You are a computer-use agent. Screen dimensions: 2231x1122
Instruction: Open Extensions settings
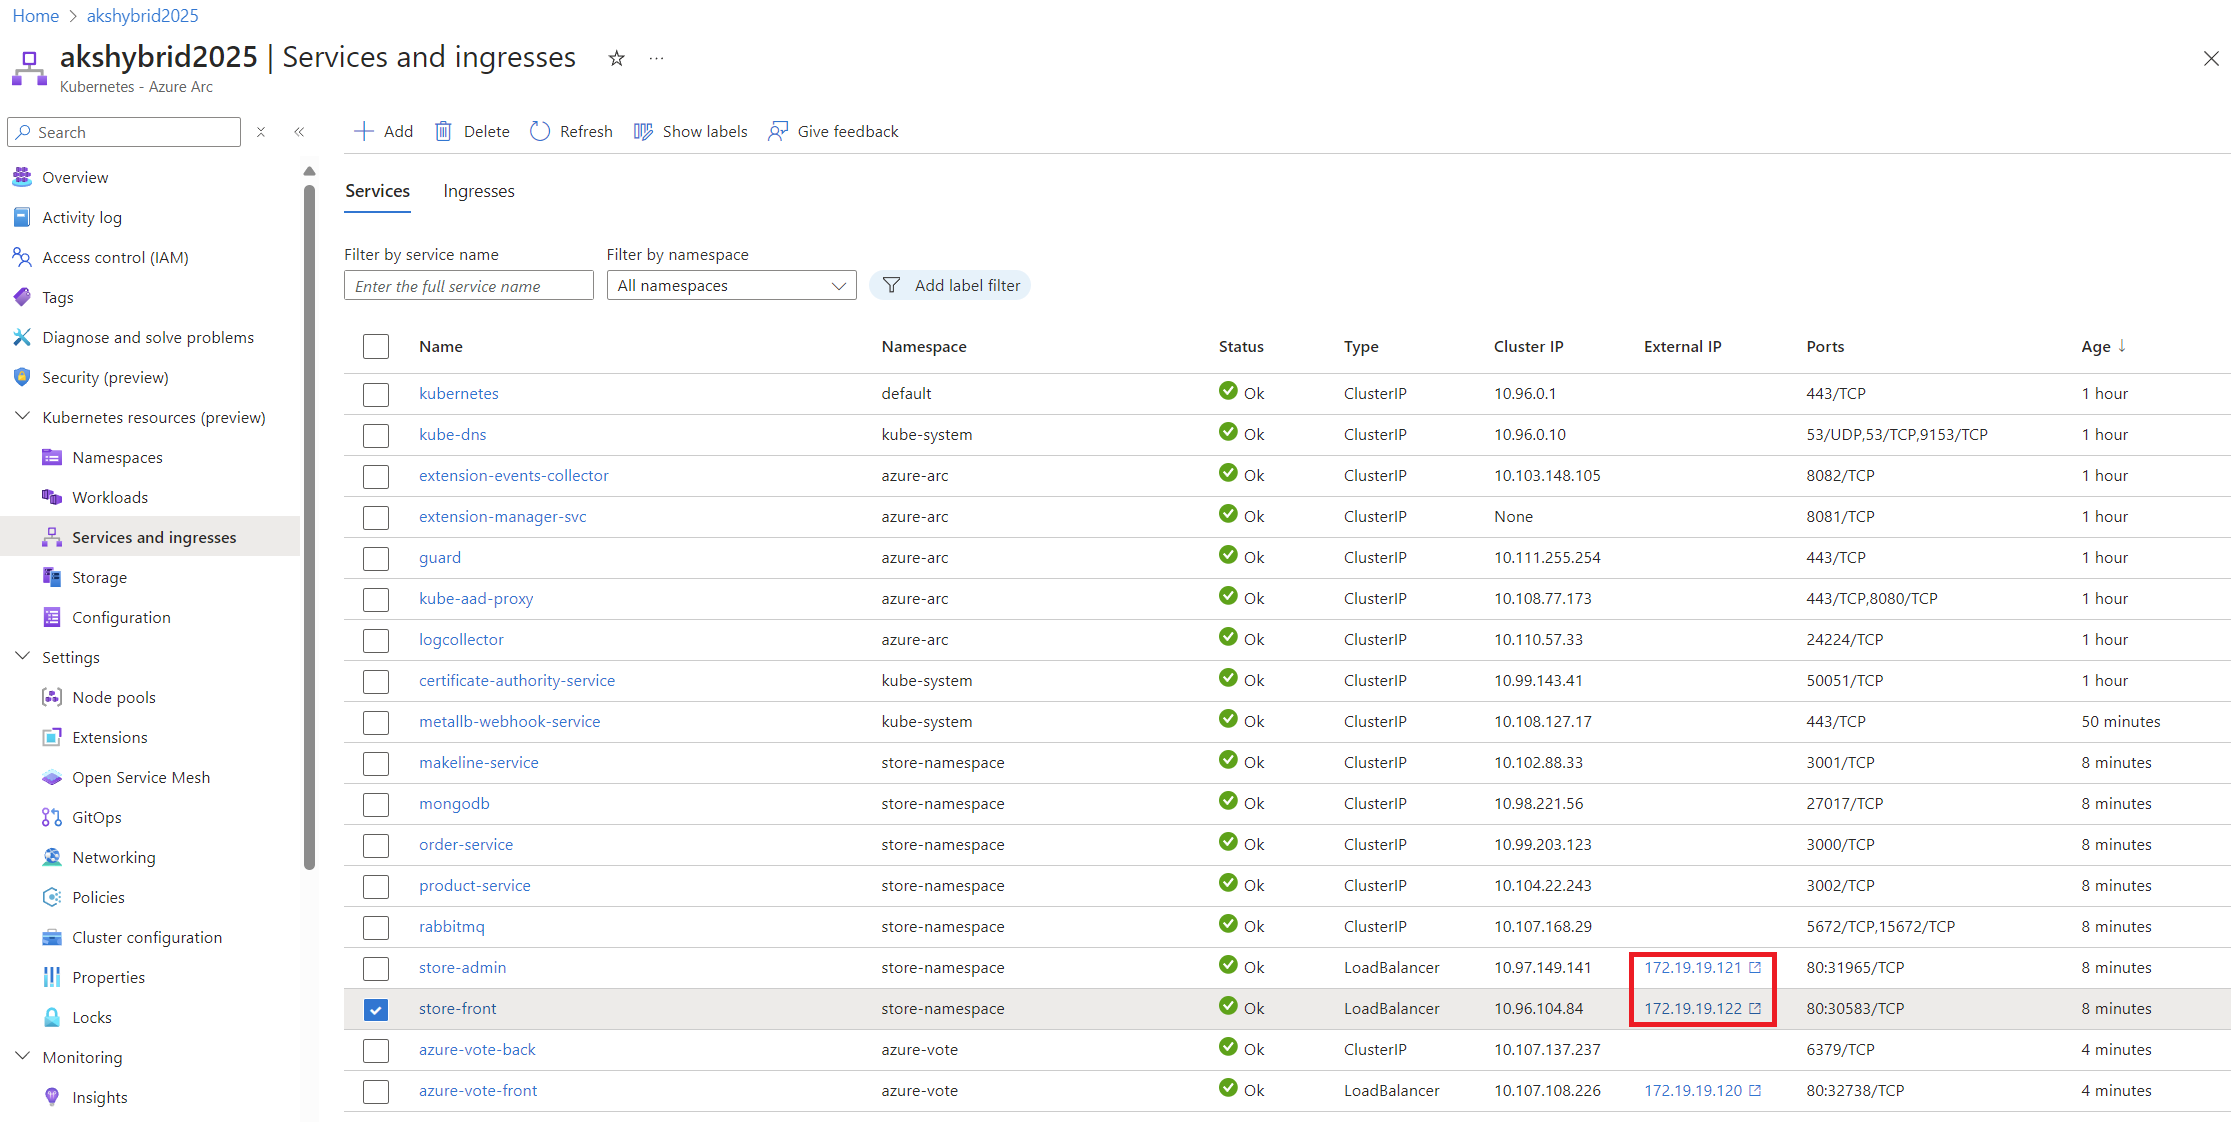point(110,737)
